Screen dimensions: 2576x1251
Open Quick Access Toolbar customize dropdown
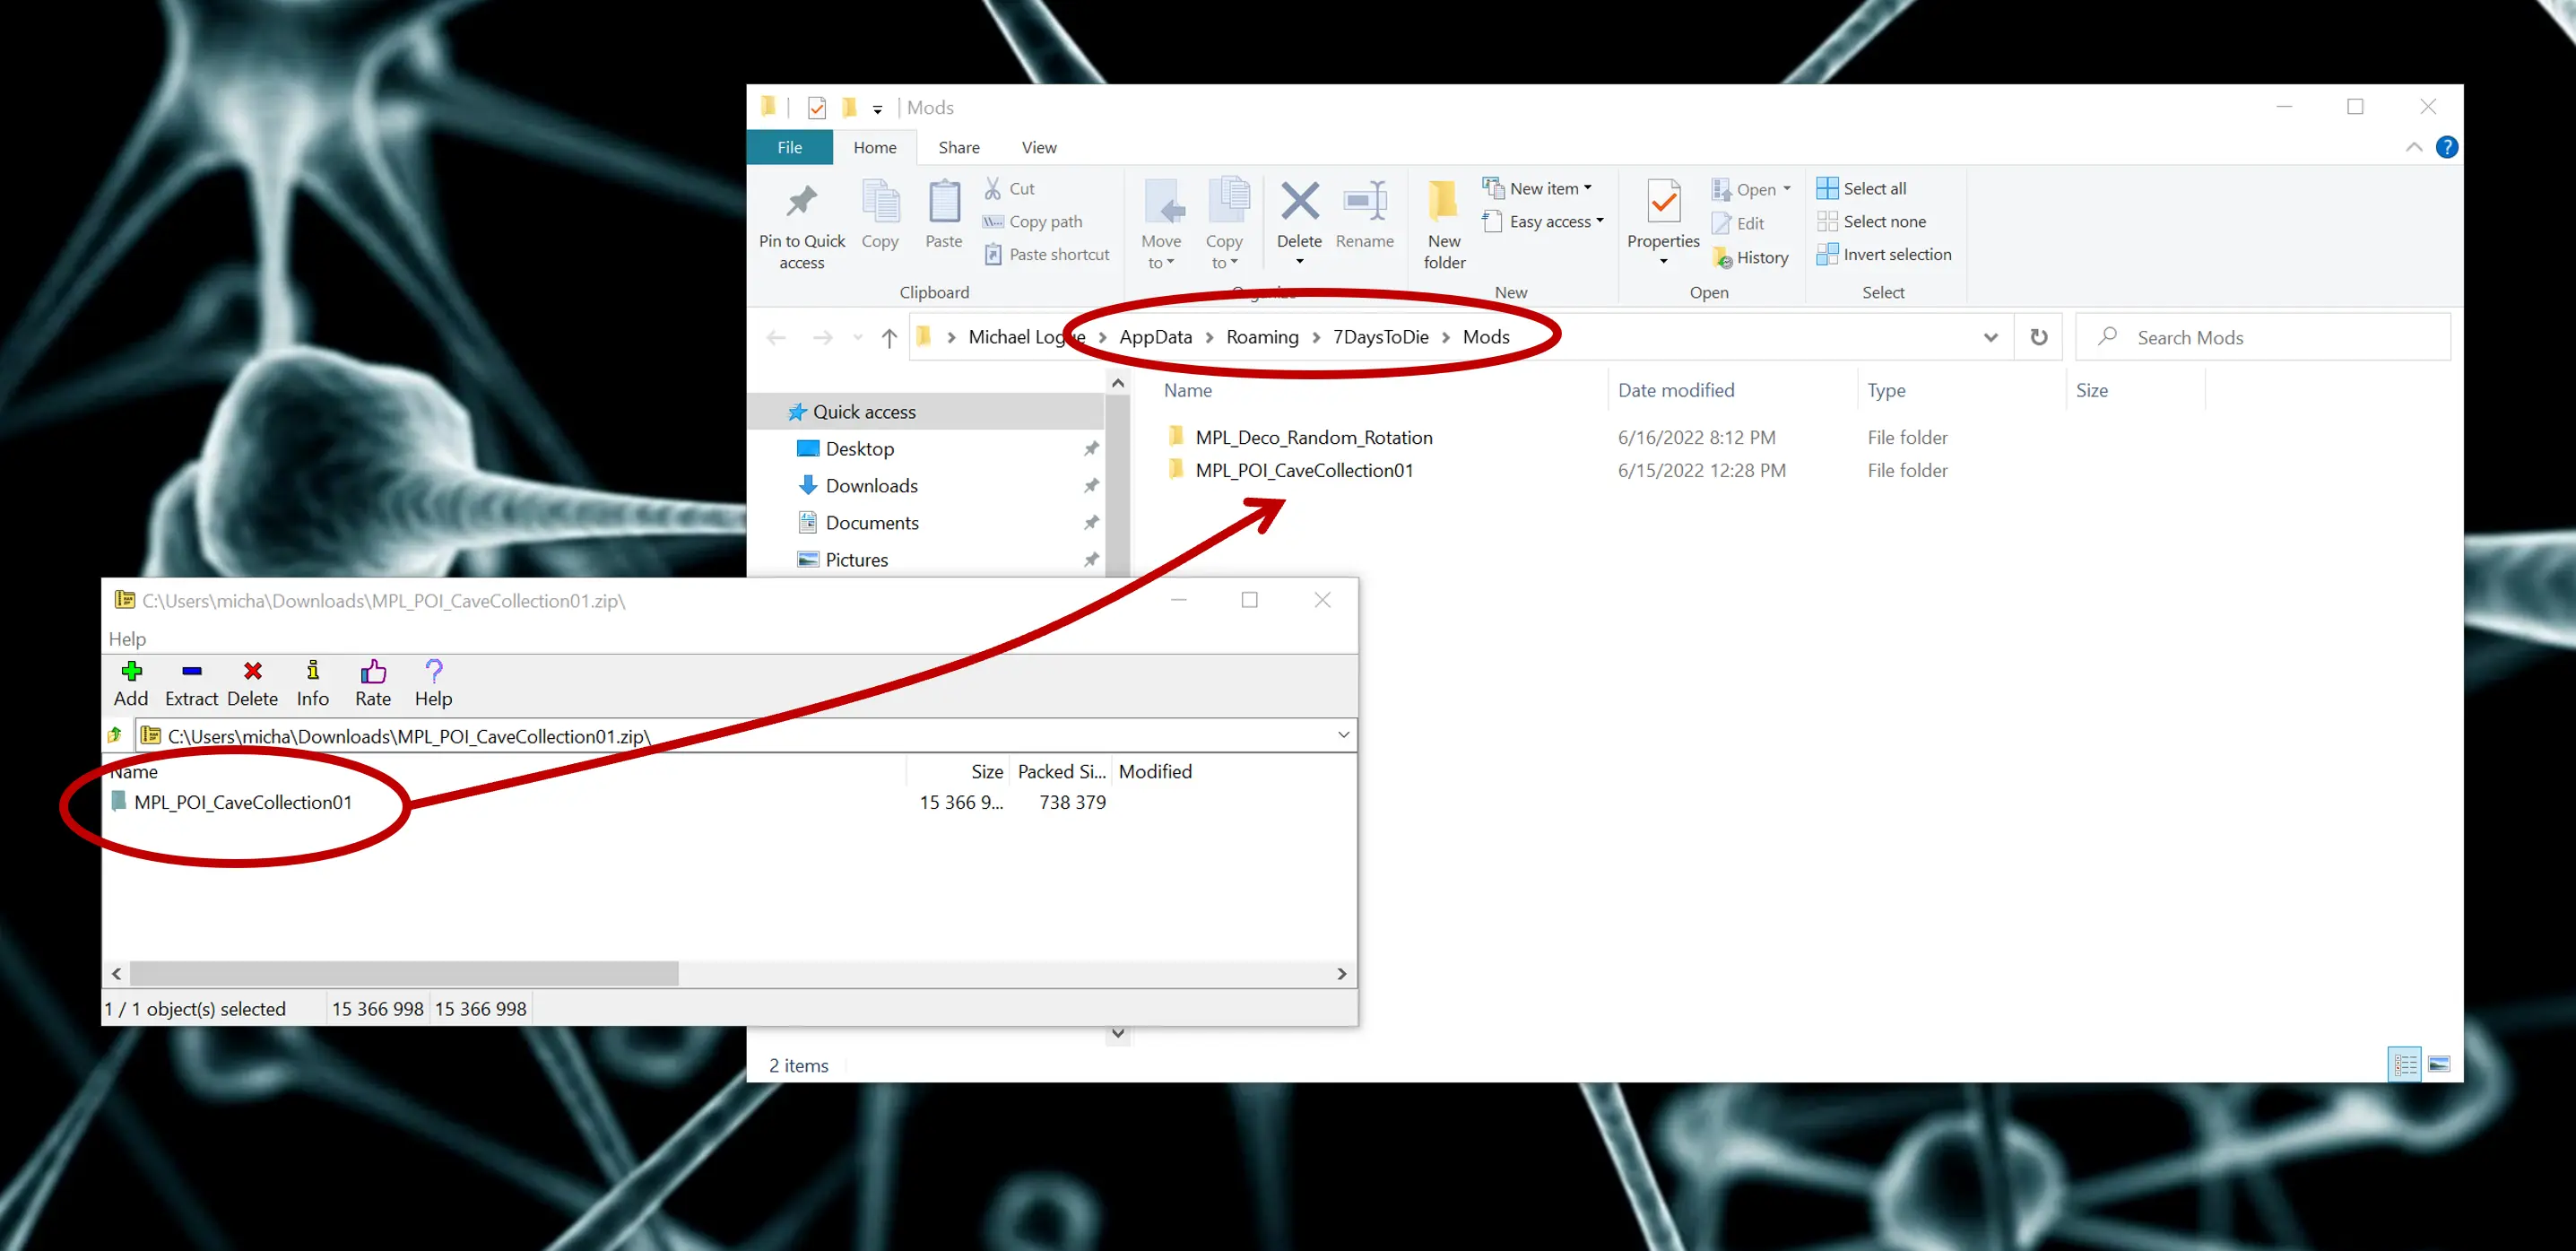[876, 108]
